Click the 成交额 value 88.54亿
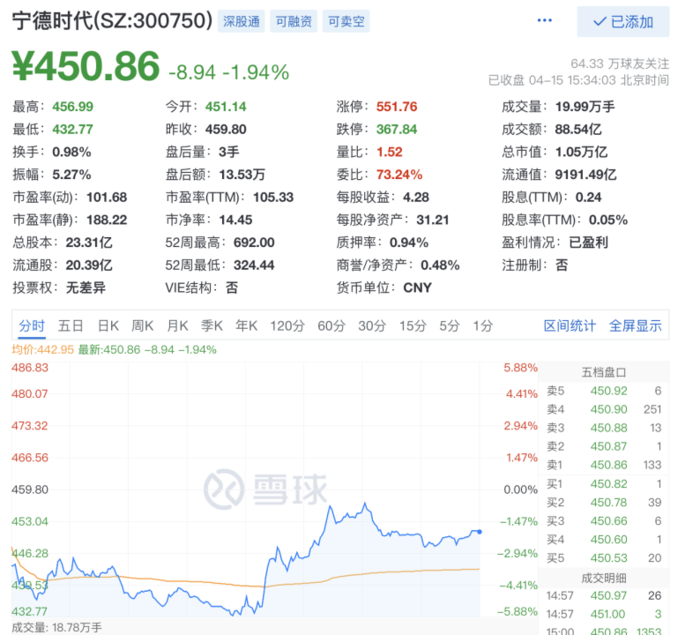The image size is (685, 635). 578,129
